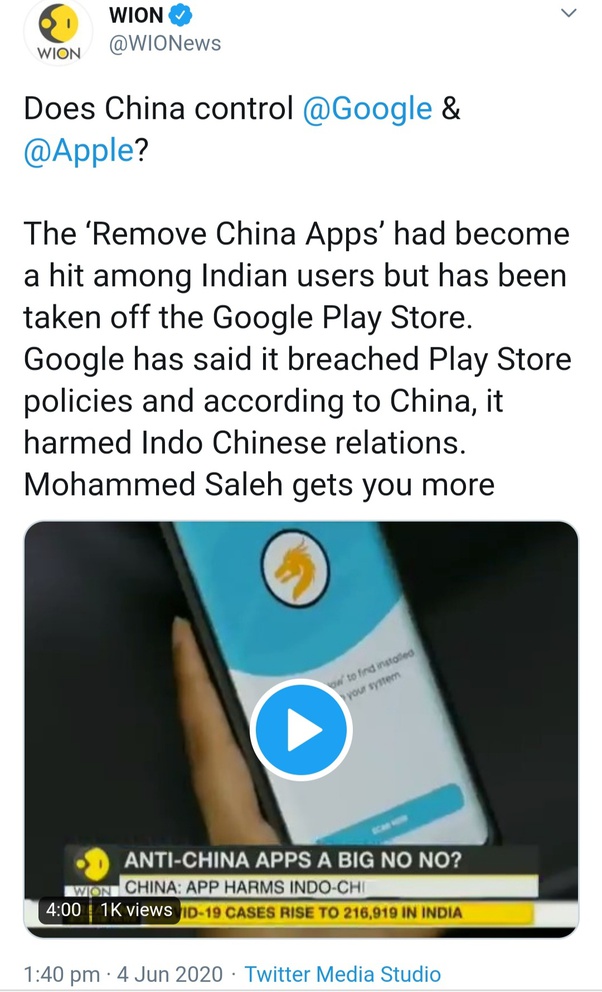Screen dimensions: 602x992
Task: Click the WION logo in the video banner
Action: [92, 865]
